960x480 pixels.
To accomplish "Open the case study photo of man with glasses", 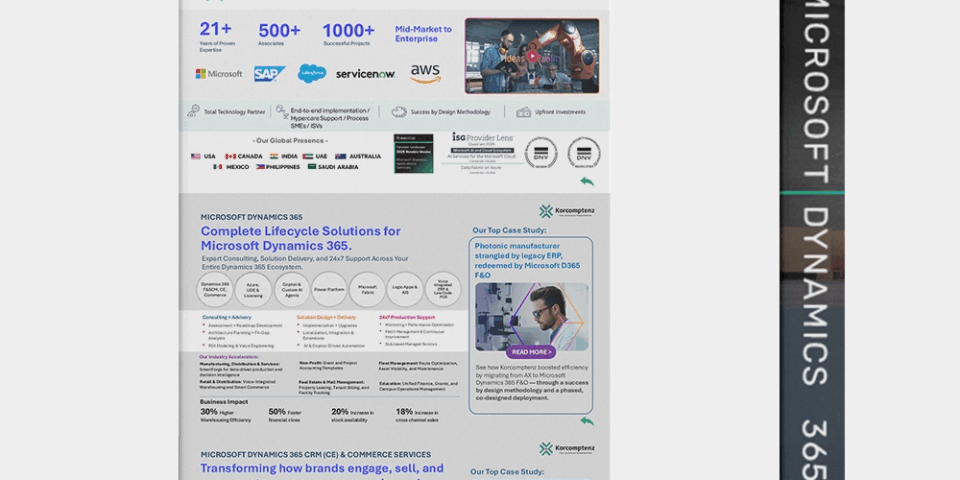I will 531,317.
